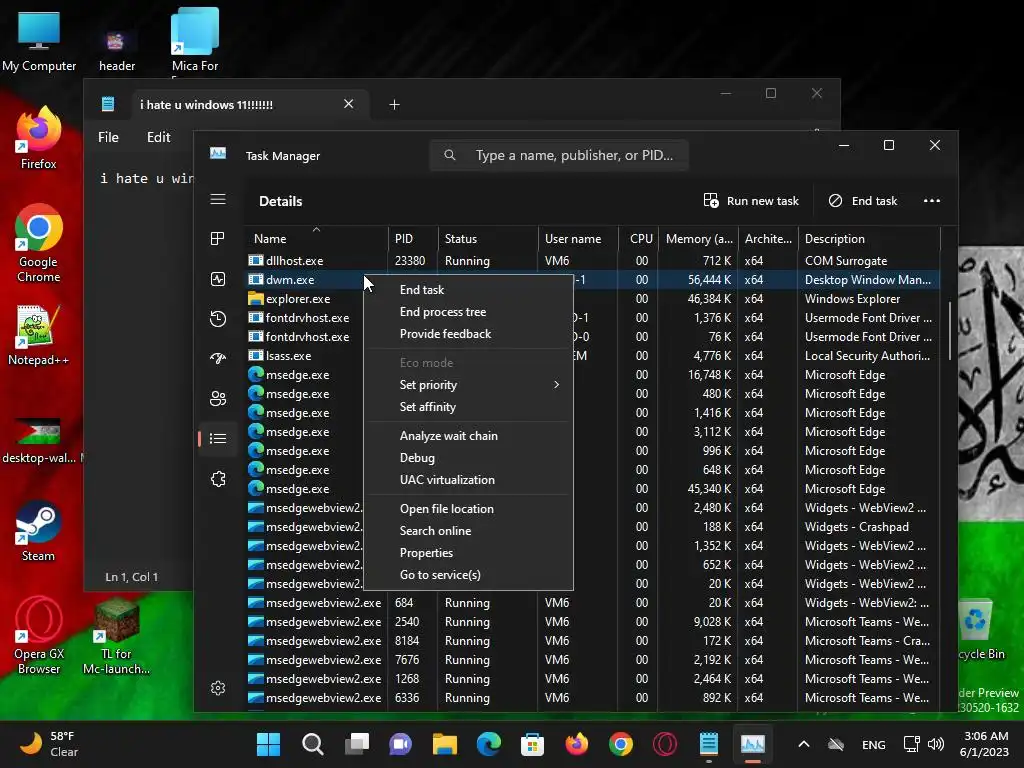Sort by PID column header
1024x768 pixels.
(413, 238)
